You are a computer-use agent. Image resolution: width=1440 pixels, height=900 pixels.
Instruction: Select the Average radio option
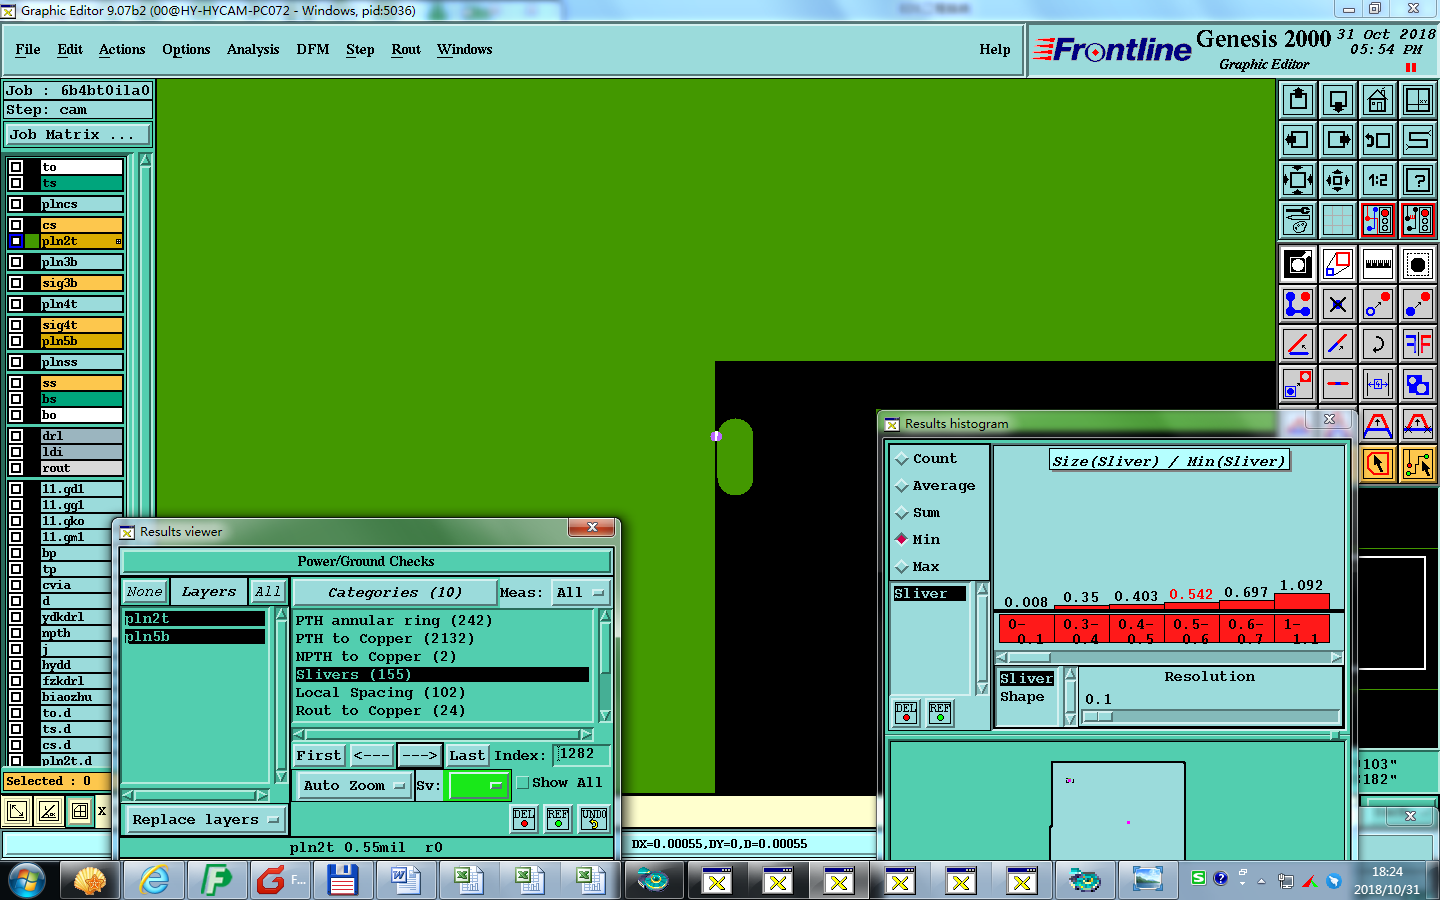[x=902, y=486]
